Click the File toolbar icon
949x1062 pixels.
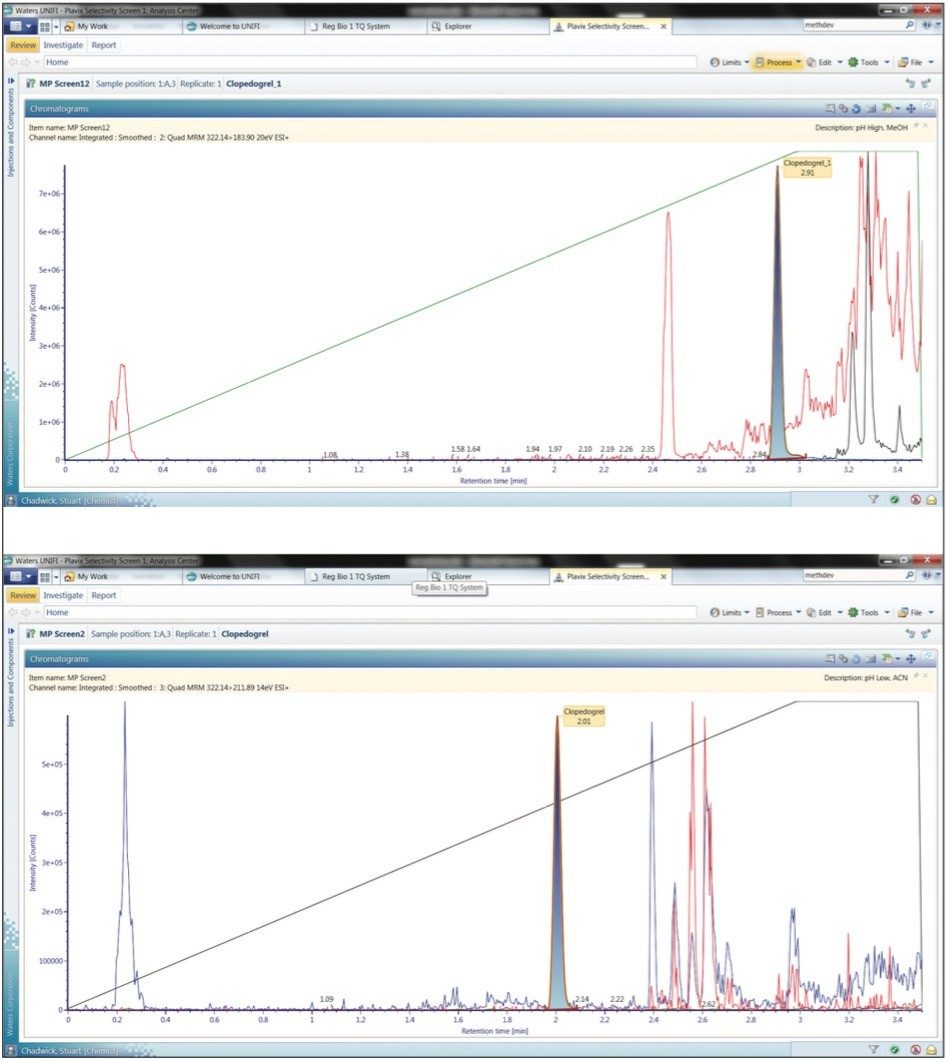coord(904,62)
